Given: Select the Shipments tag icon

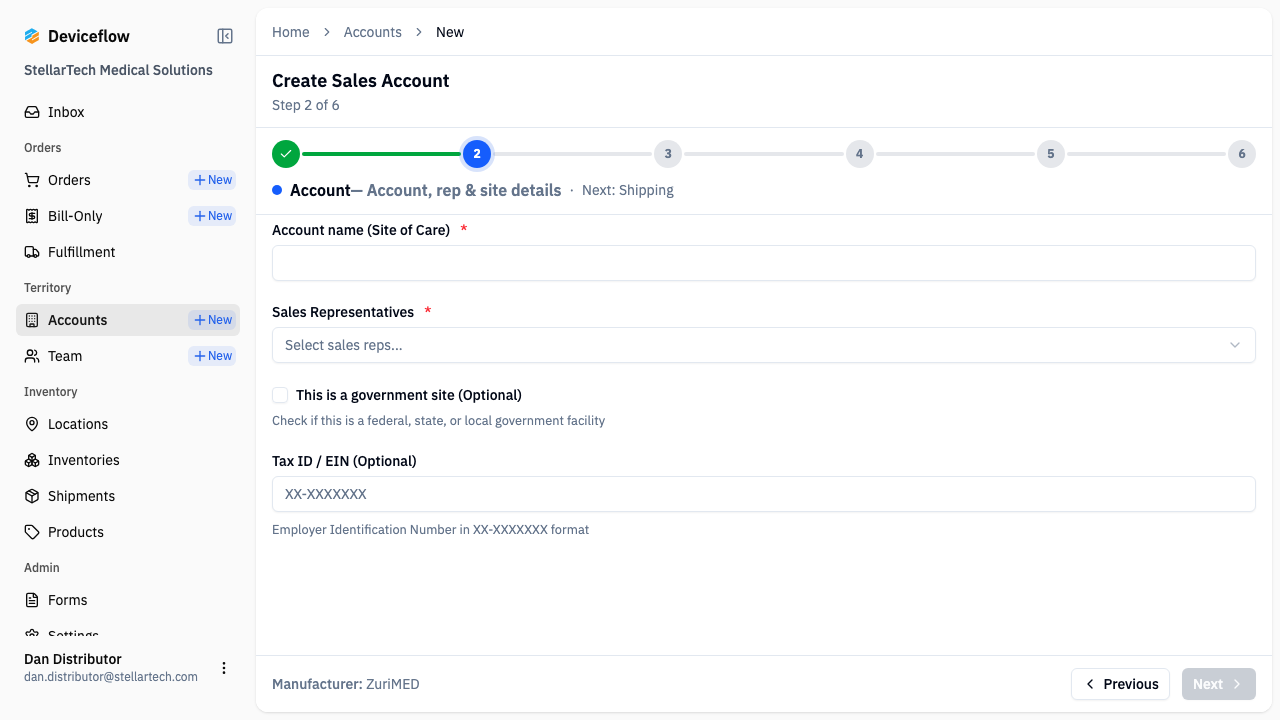Looking at the screenshot, I should tap(32, 496).
